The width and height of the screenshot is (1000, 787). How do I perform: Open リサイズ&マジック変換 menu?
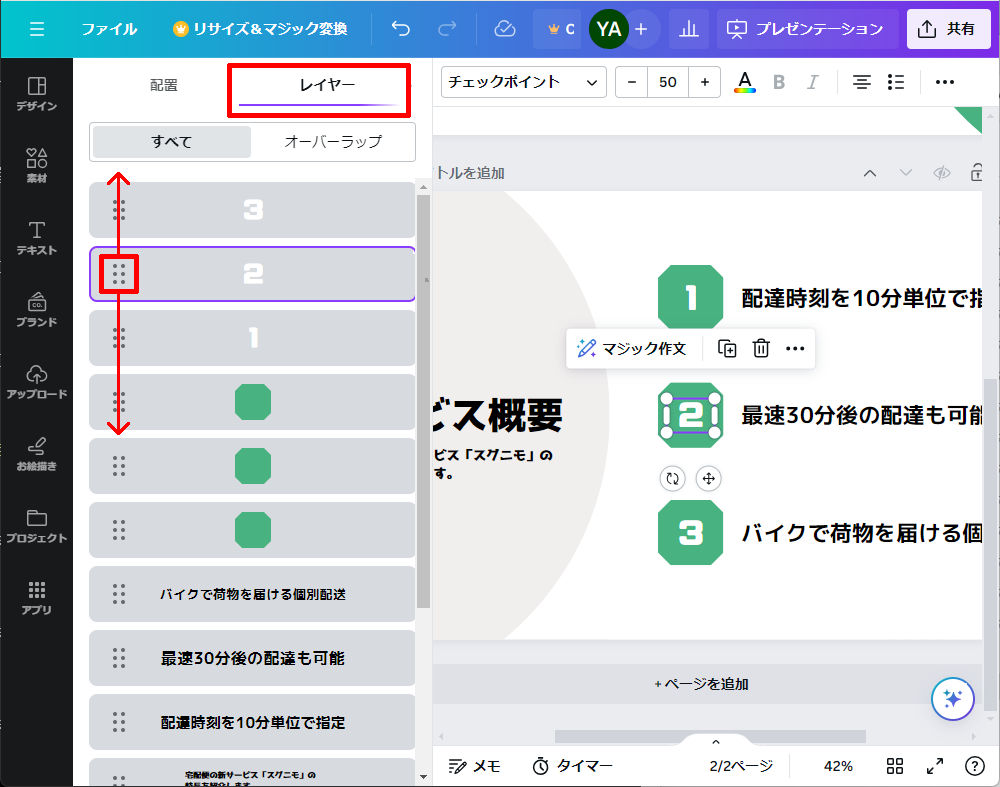(260, 29)
